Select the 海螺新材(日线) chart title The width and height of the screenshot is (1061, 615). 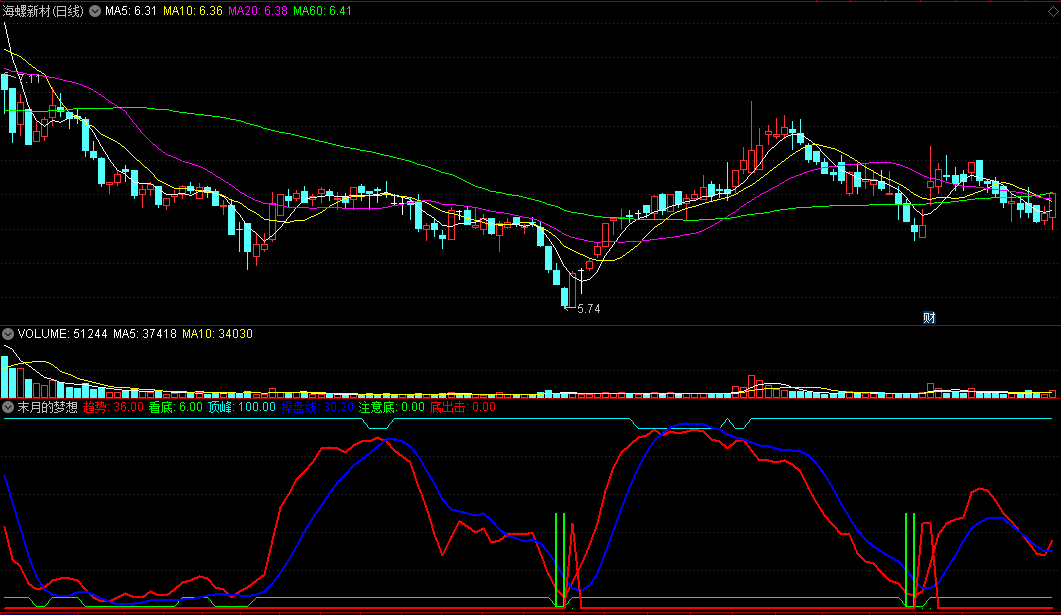point(43,11)
